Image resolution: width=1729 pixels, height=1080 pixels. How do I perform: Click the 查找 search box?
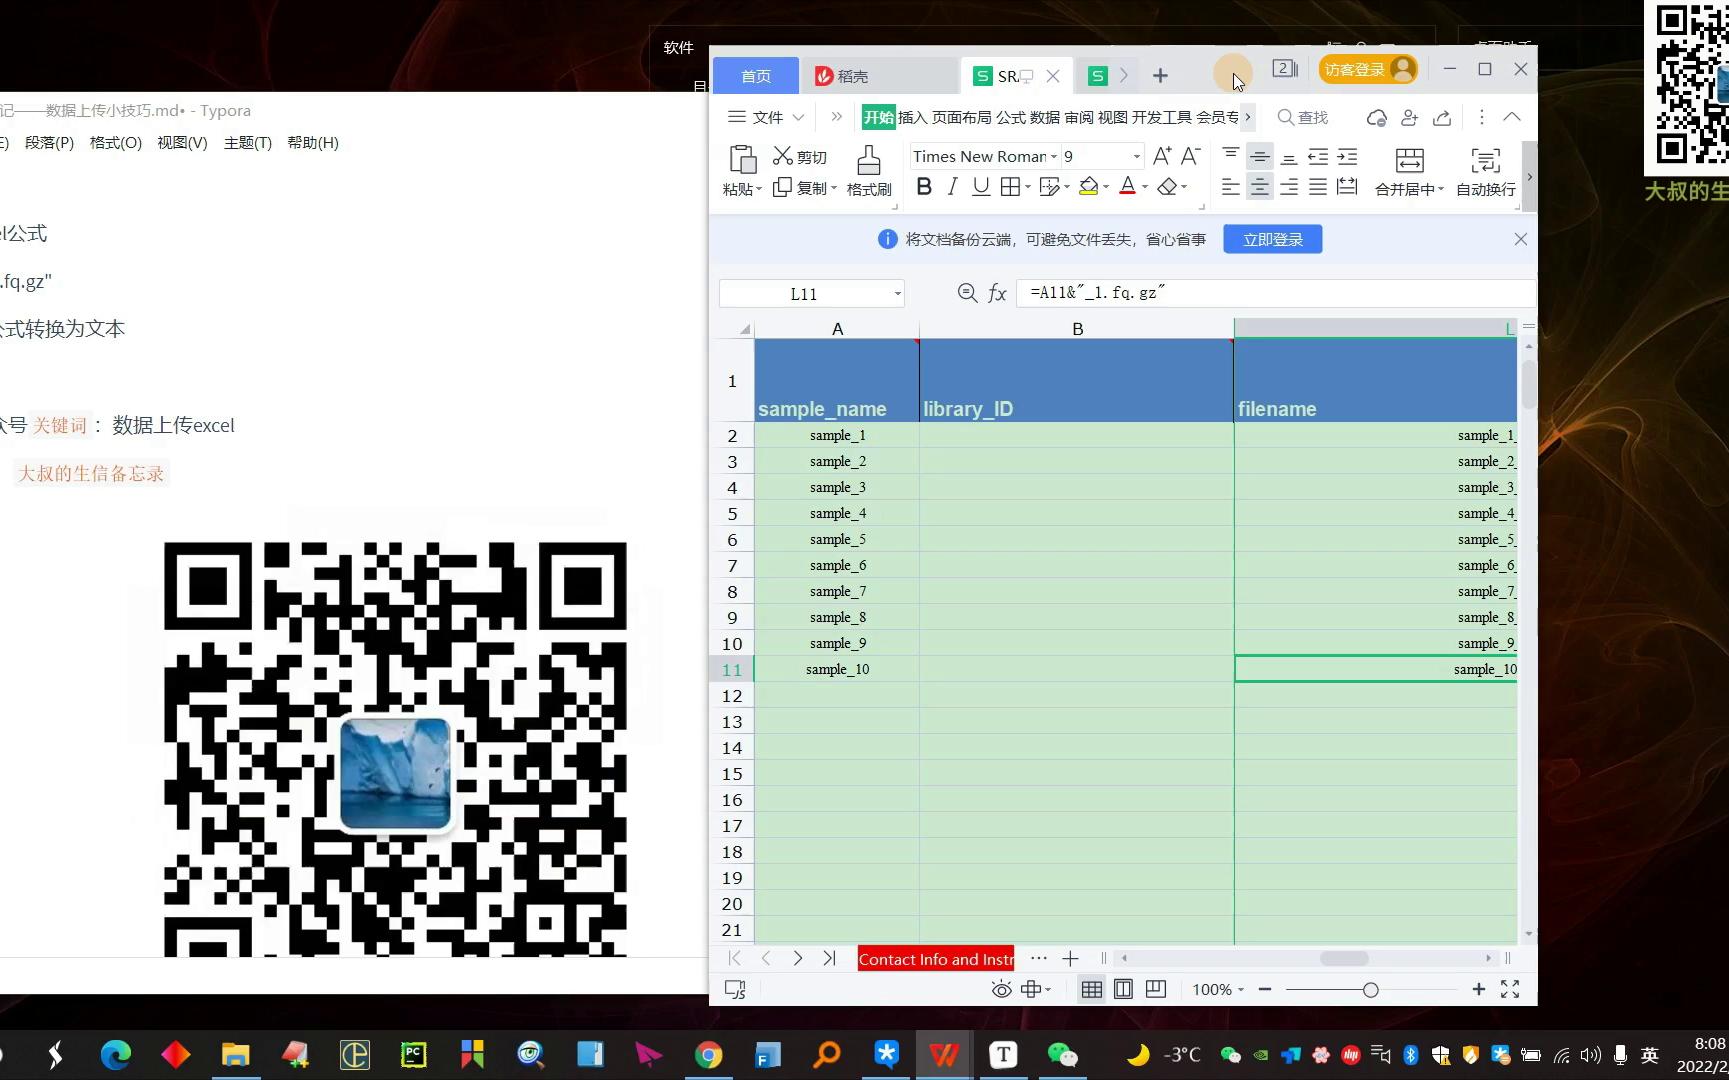pyautogui.click(x=1304, y=117)
